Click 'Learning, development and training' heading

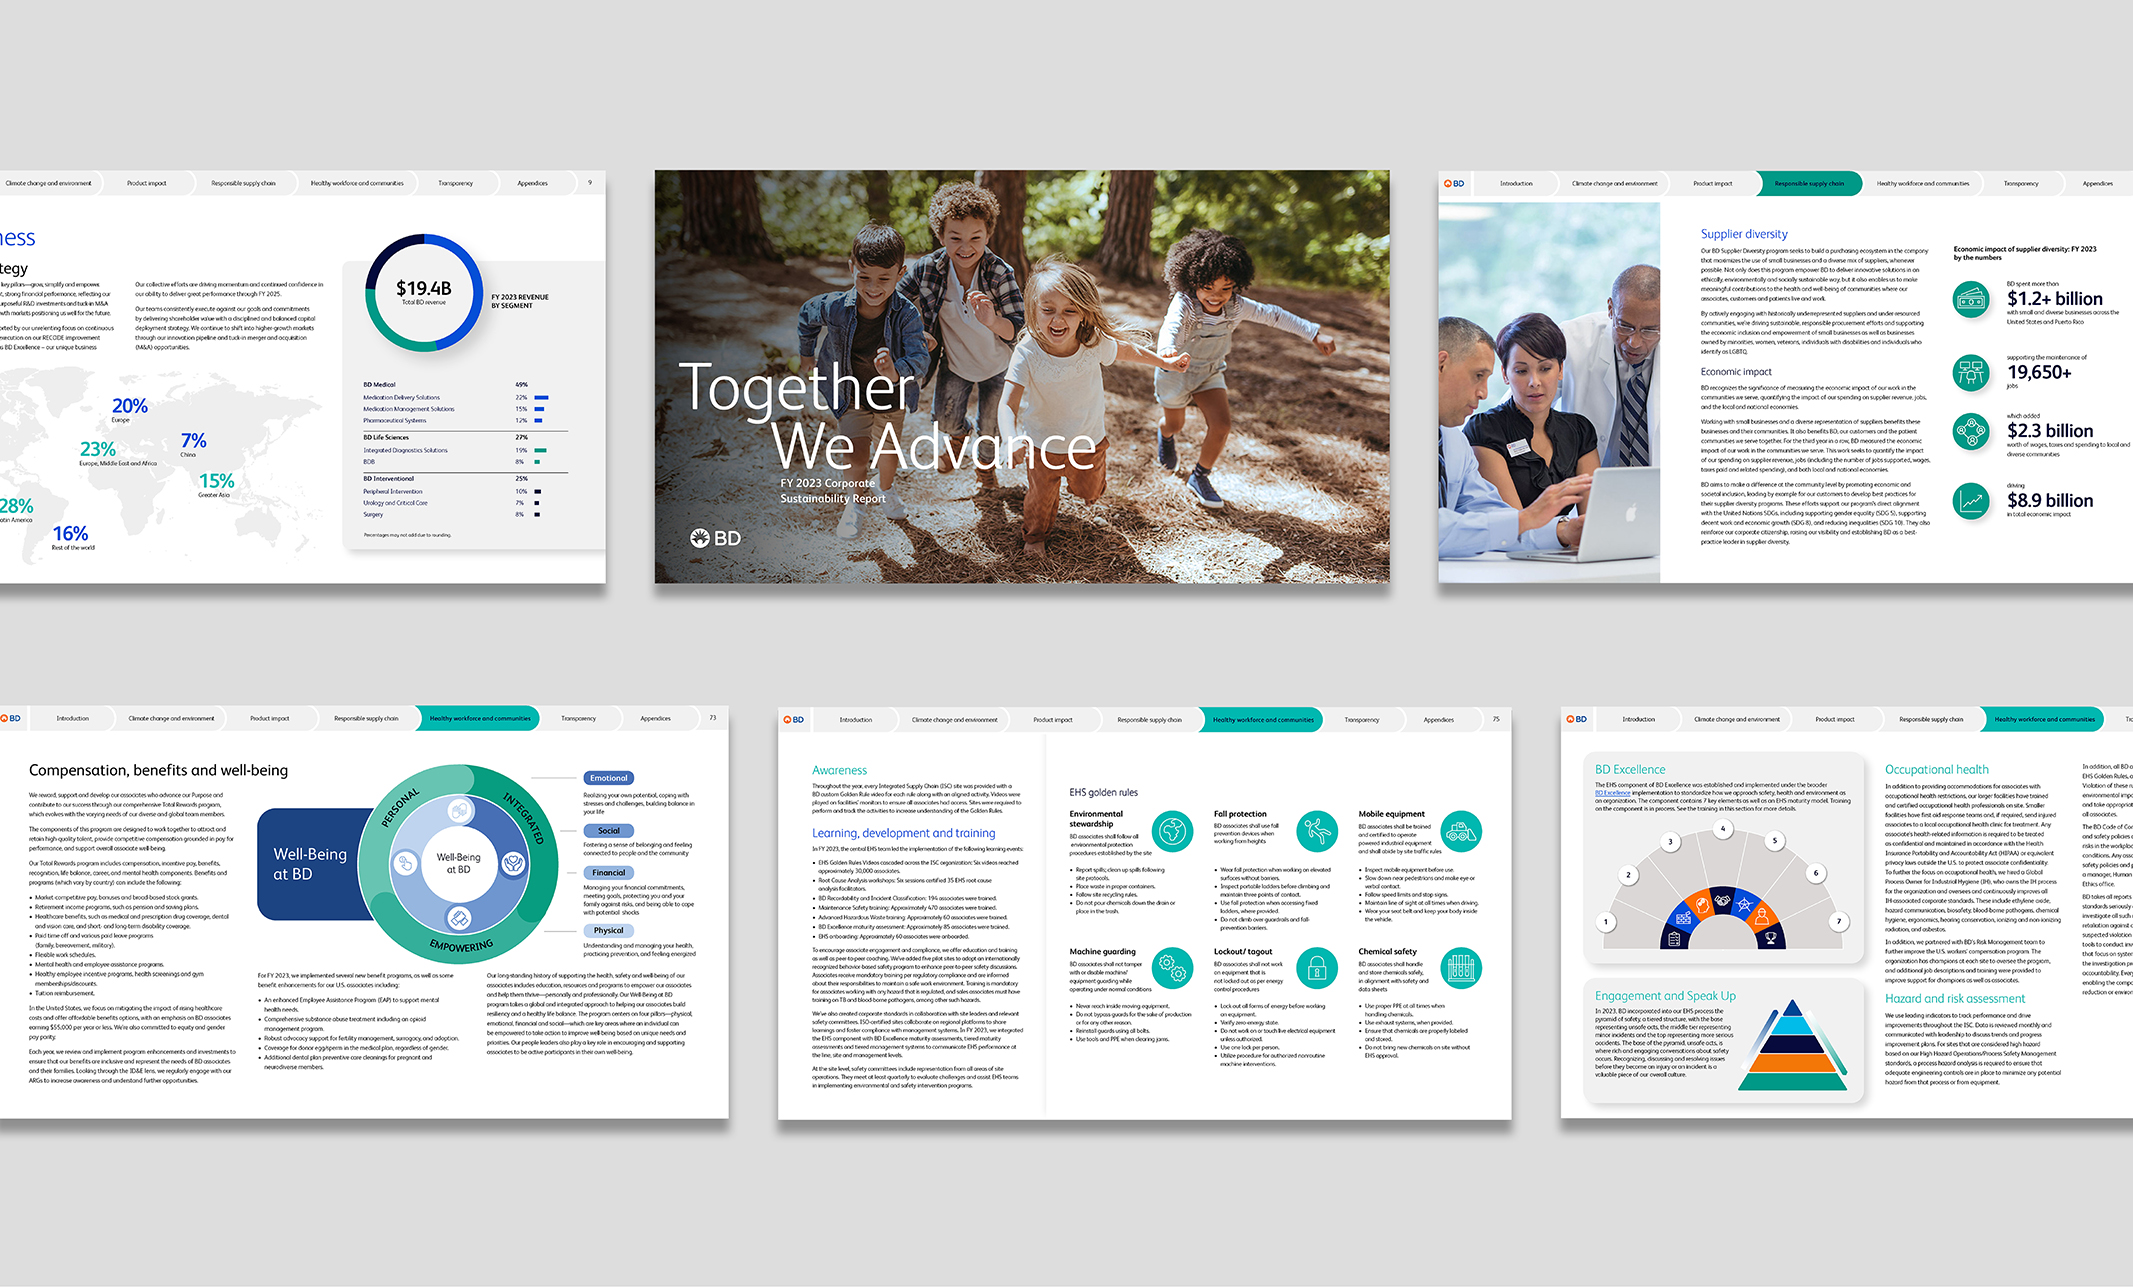[904, 833]
